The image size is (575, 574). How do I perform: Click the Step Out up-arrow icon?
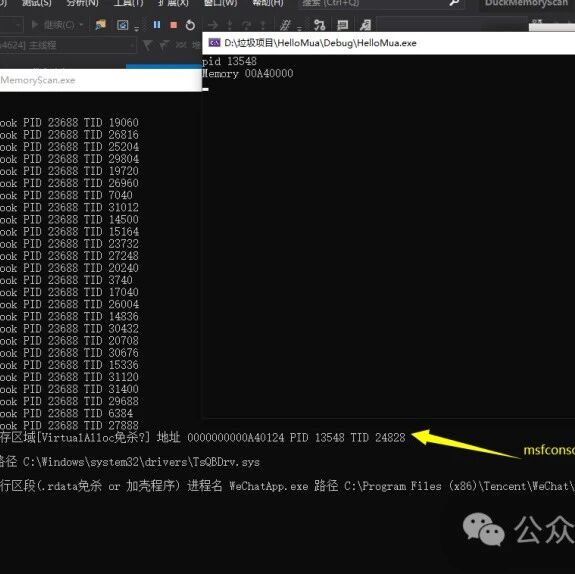point(263,25)
